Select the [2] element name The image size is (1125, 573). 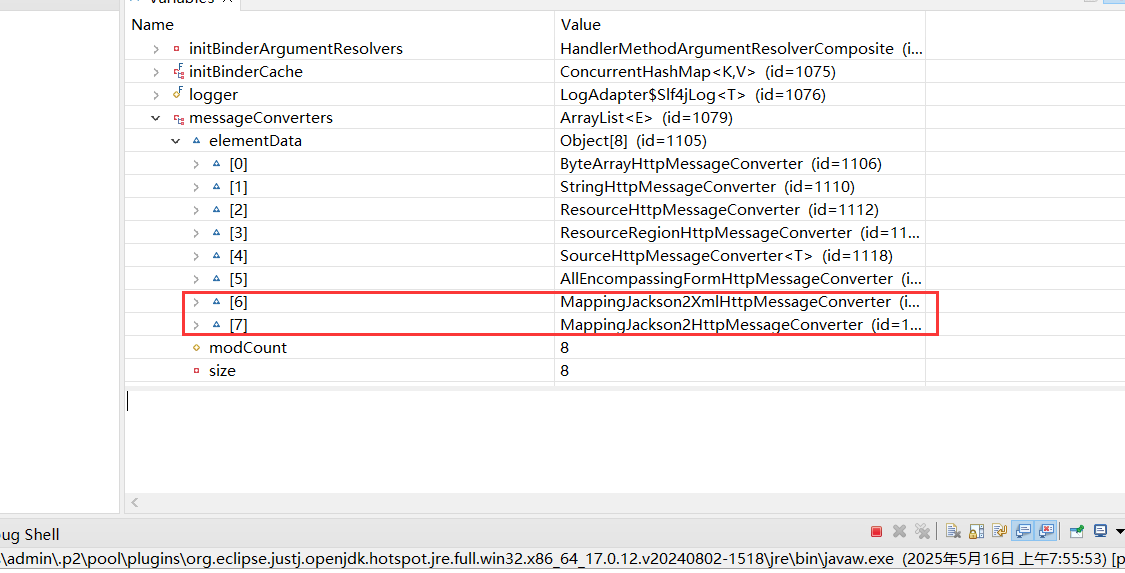coord(238,210)
